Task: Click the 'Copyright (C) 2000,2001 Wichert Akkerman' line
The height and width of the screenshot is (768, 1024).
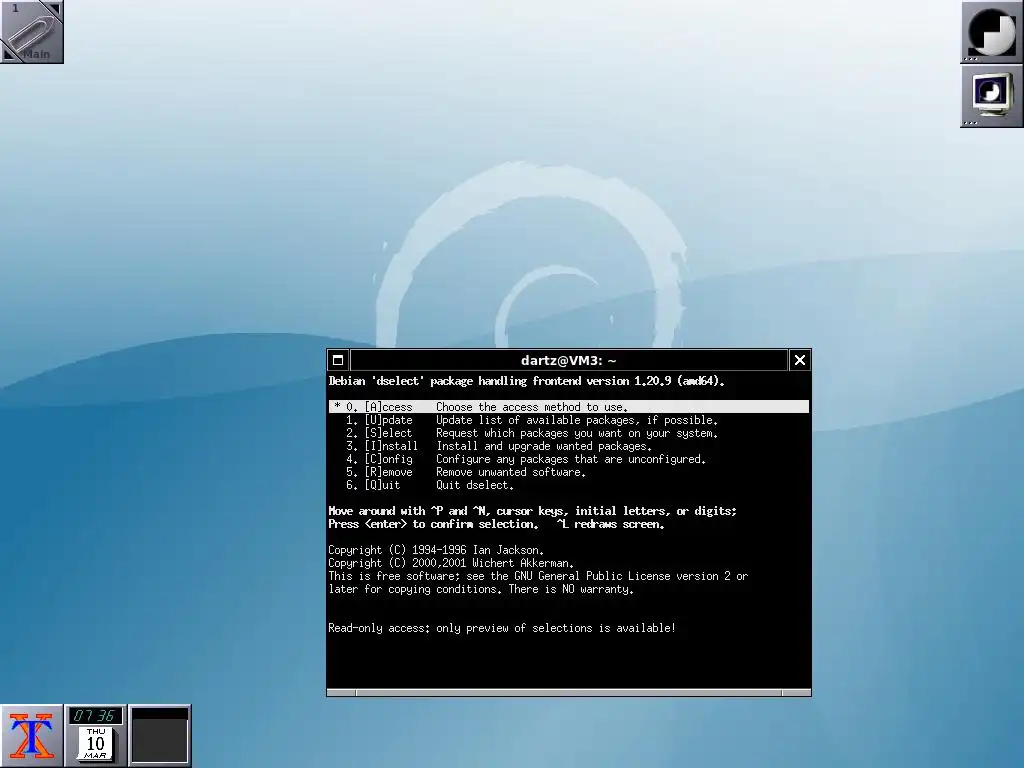Action: [451, 563]
